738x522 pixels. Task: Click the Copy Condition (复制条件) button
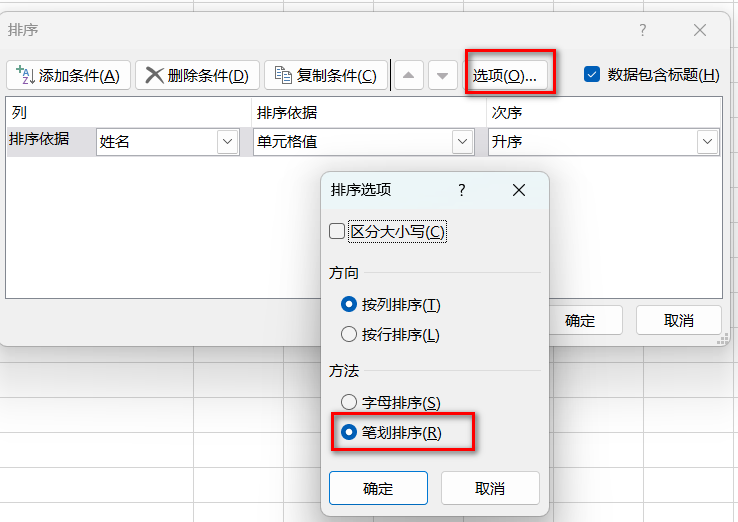[x=326, y=75]
